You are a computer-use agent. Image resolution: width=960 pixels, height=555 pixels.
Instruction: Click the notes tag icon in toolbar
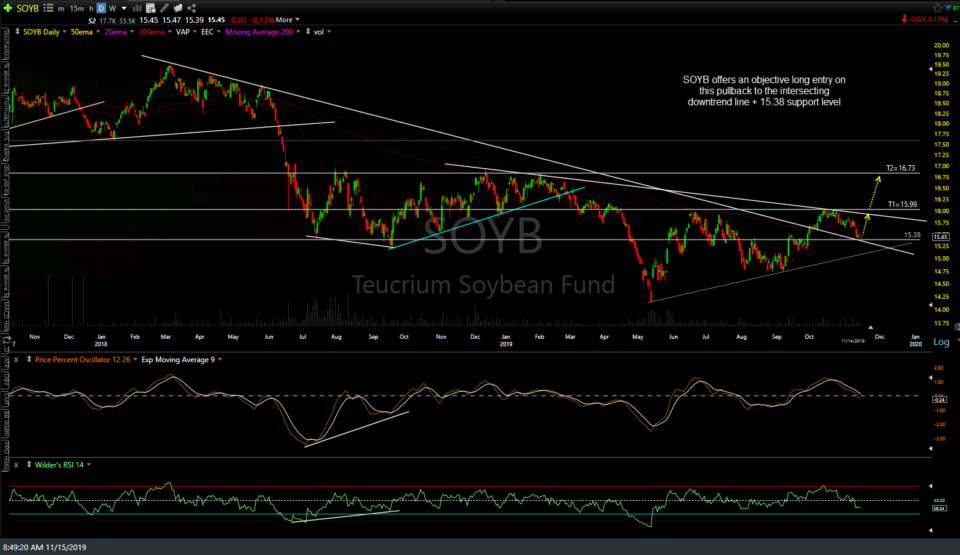pos(178,9)
